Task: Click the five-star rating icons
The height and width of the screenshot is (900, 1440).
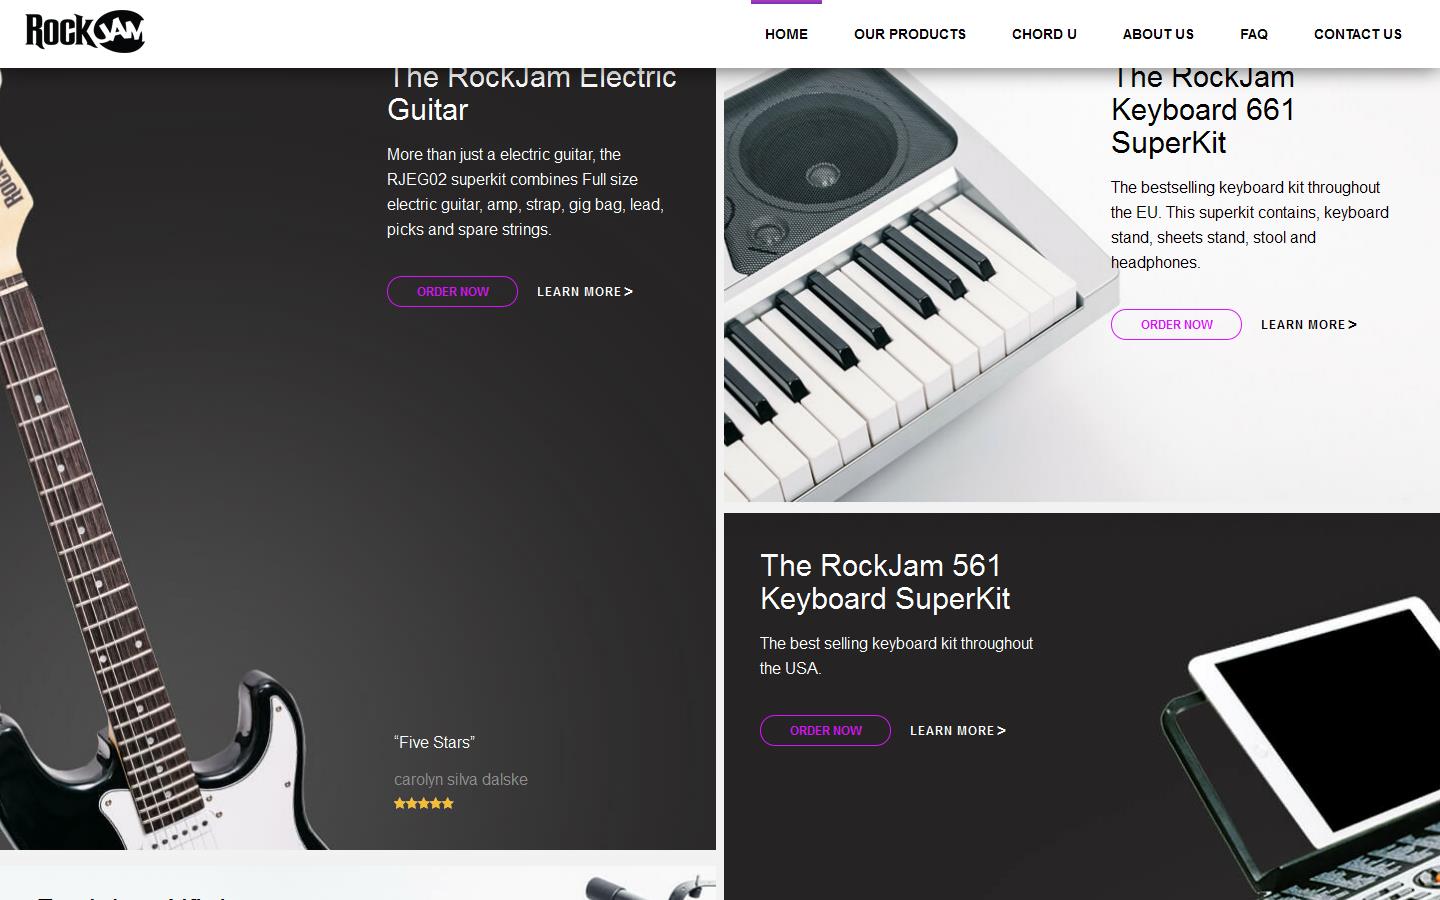Action: [x=424, y=803]
